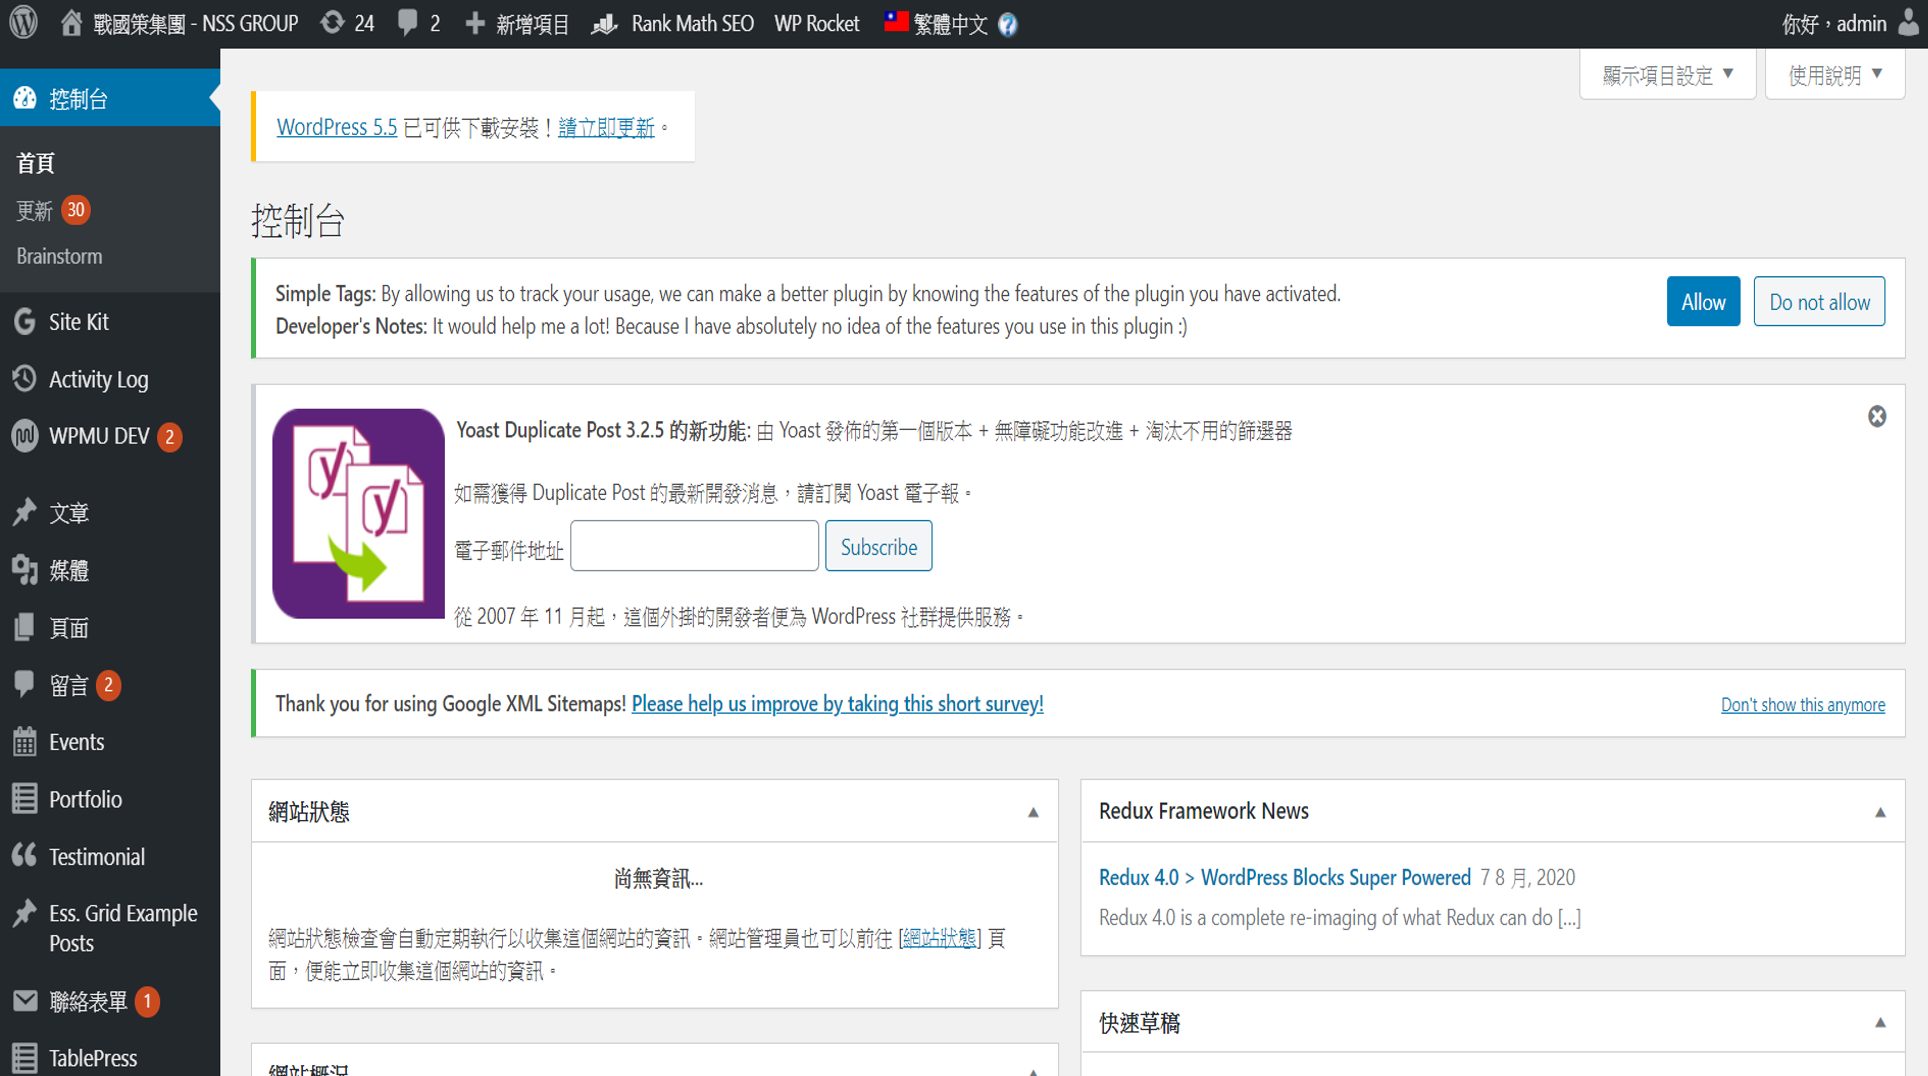Click the comment bubble icon for 留言

tap(25, 684)
